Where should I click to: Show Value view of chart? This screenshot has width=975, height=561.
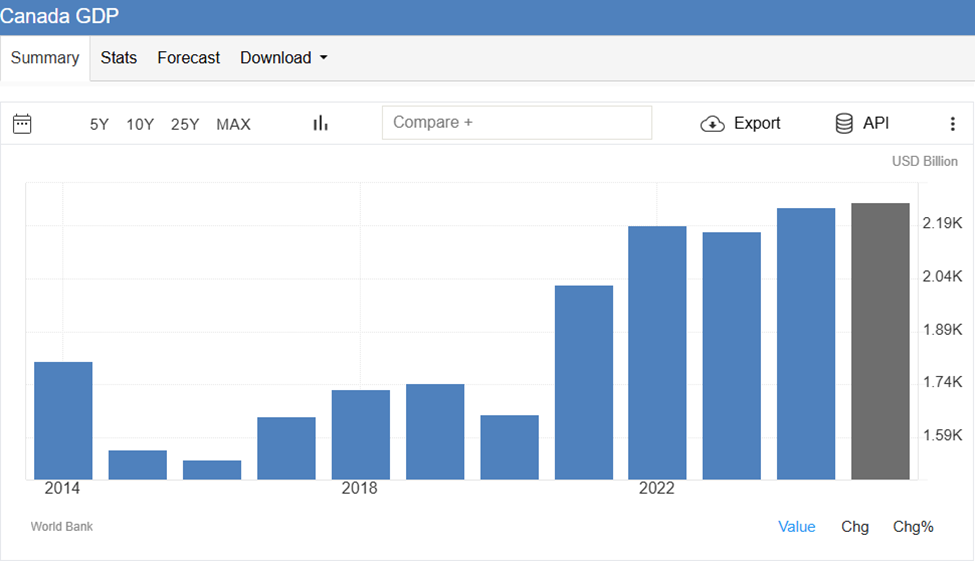point(796,527)
